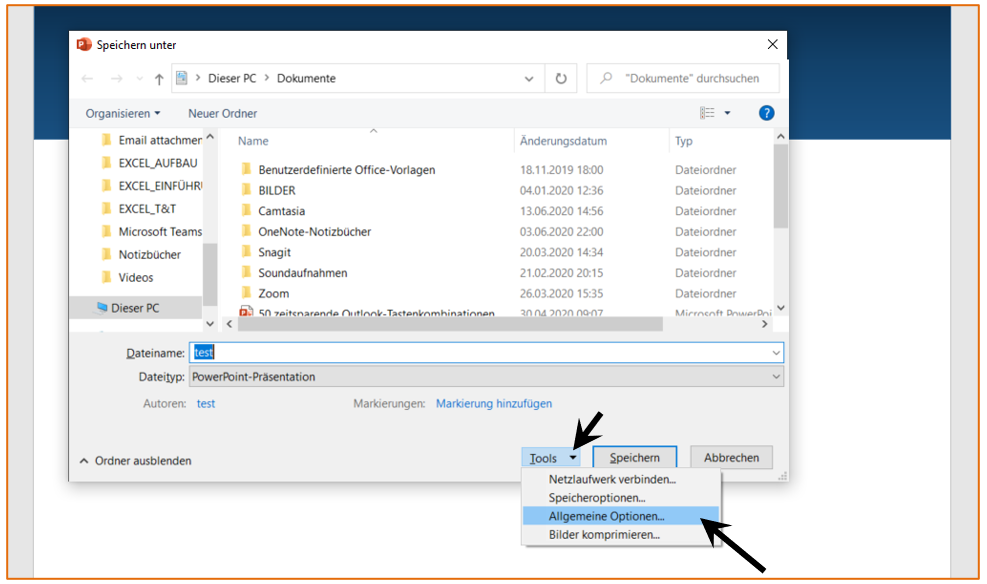
Task: Select the Snagit folder
Action: pyautogui.click(x=274, y=252)
